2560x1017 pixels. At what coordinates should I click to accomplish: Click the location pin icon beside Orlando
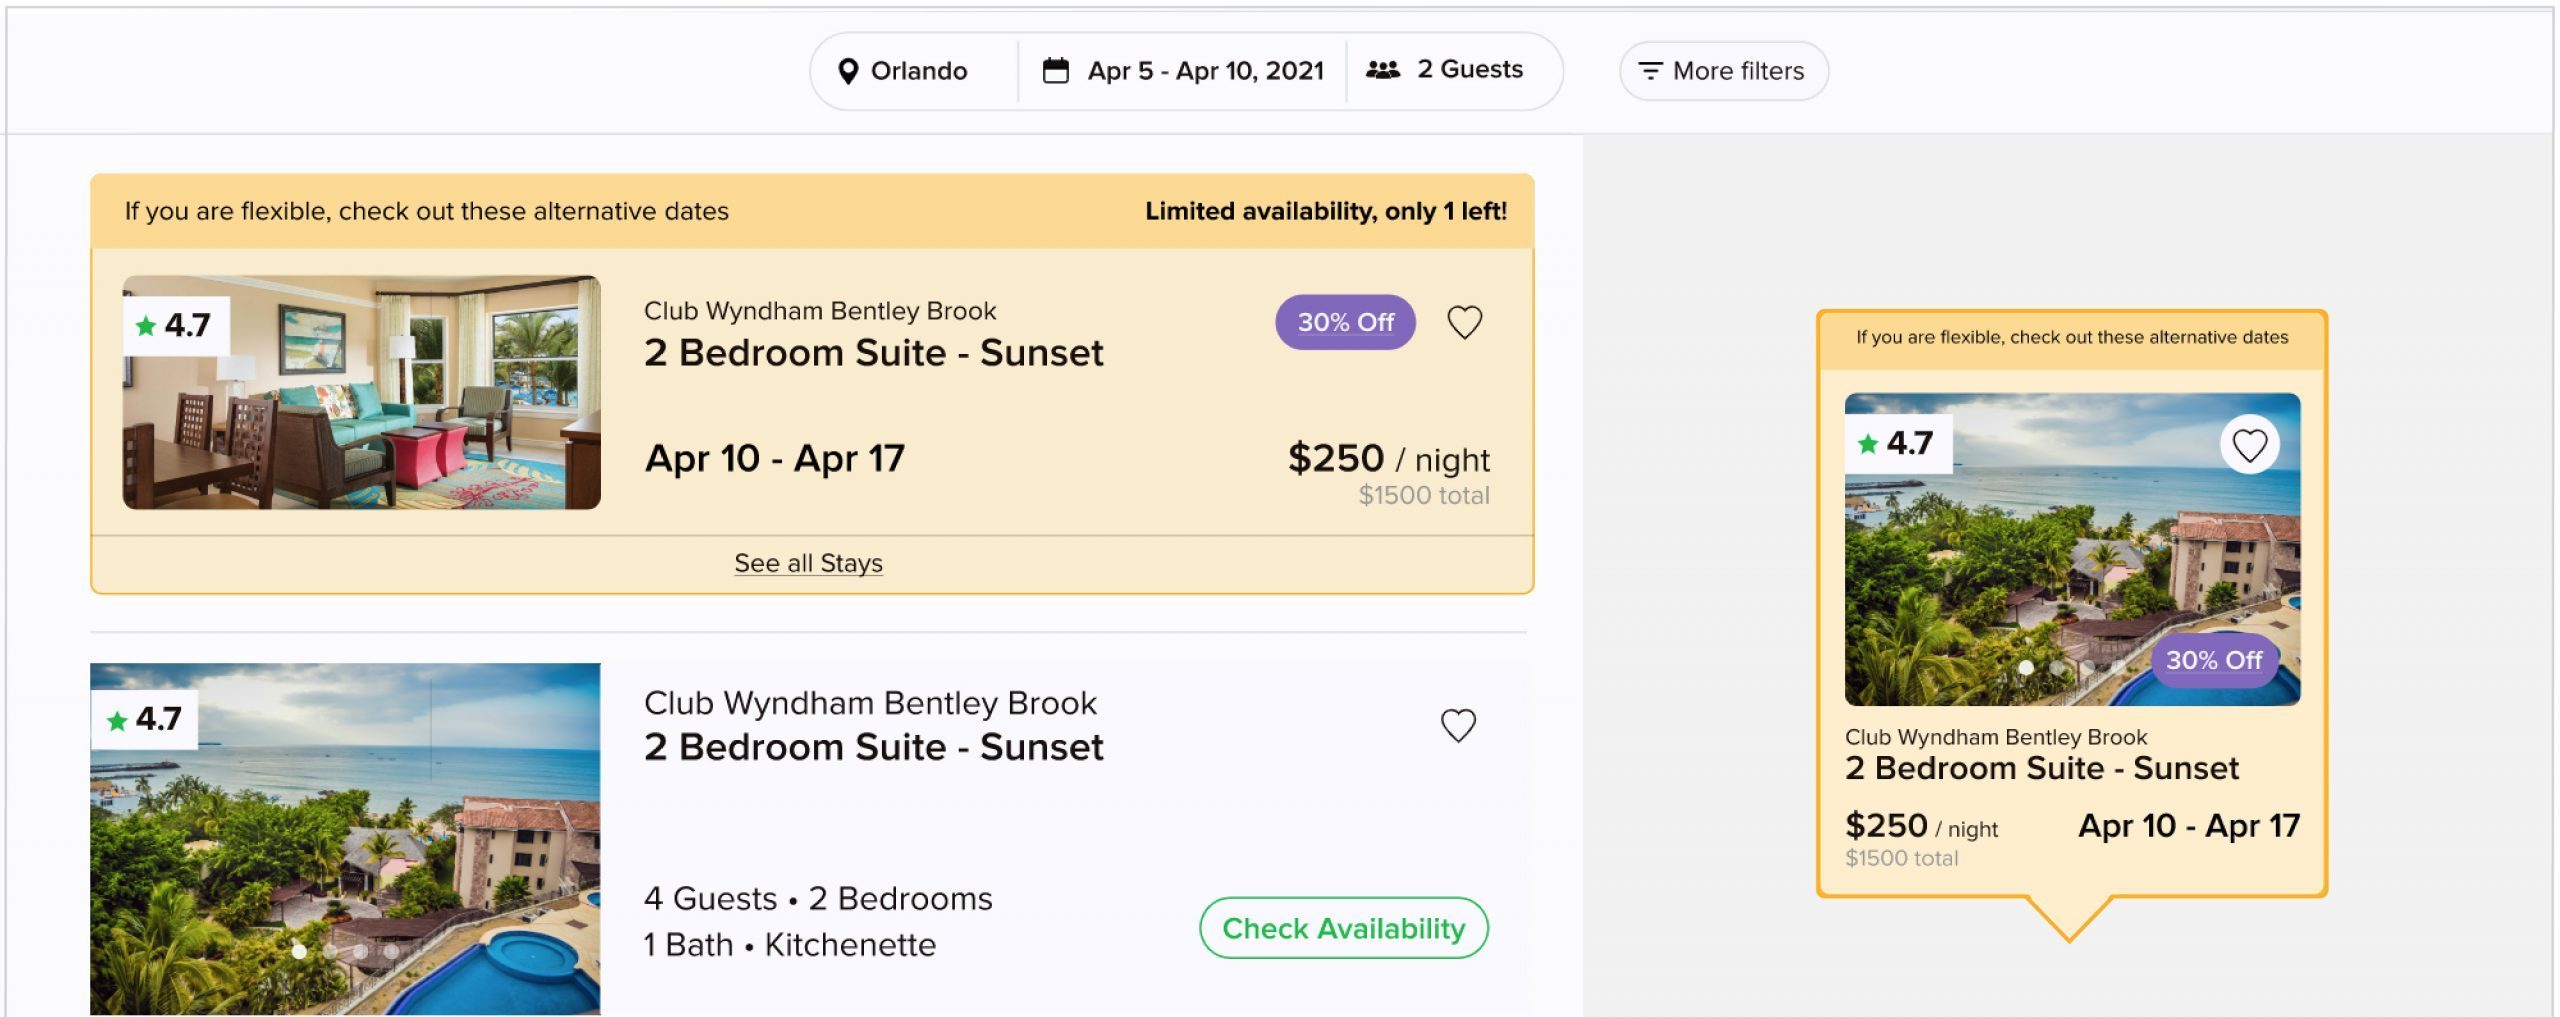[x=847, y=71]
